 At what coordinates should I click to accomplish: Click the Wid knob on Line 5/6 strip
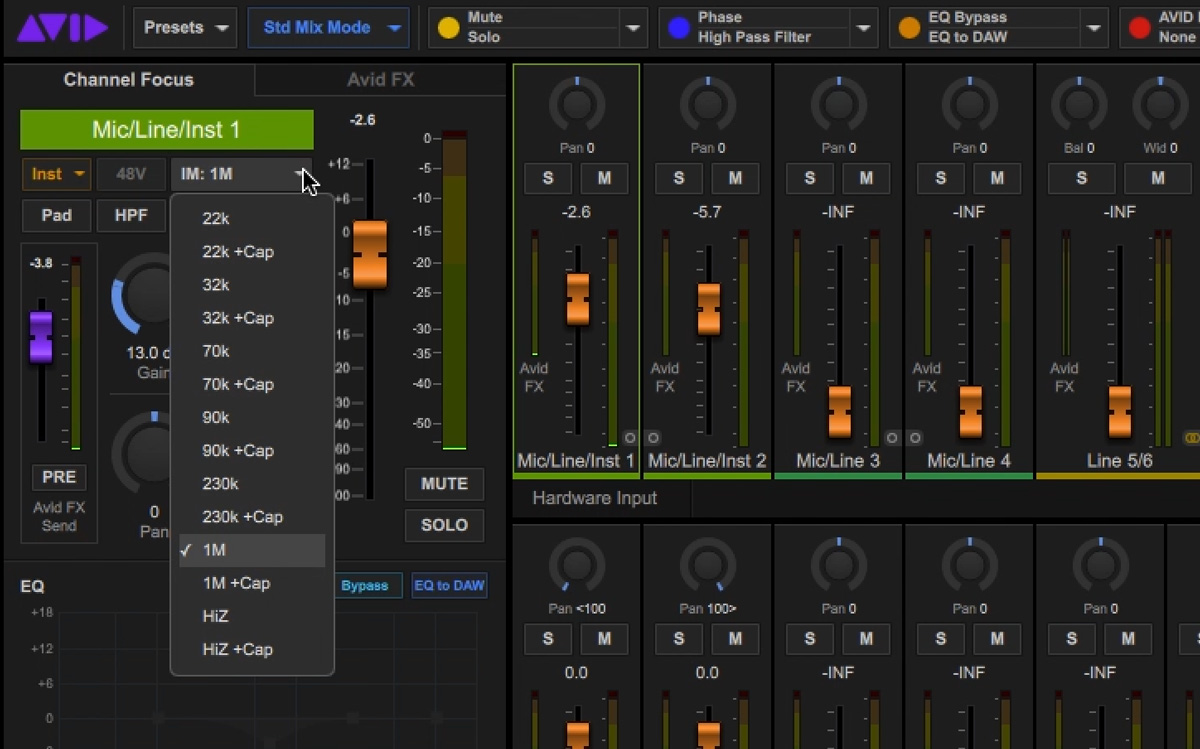coord(1160,104)
